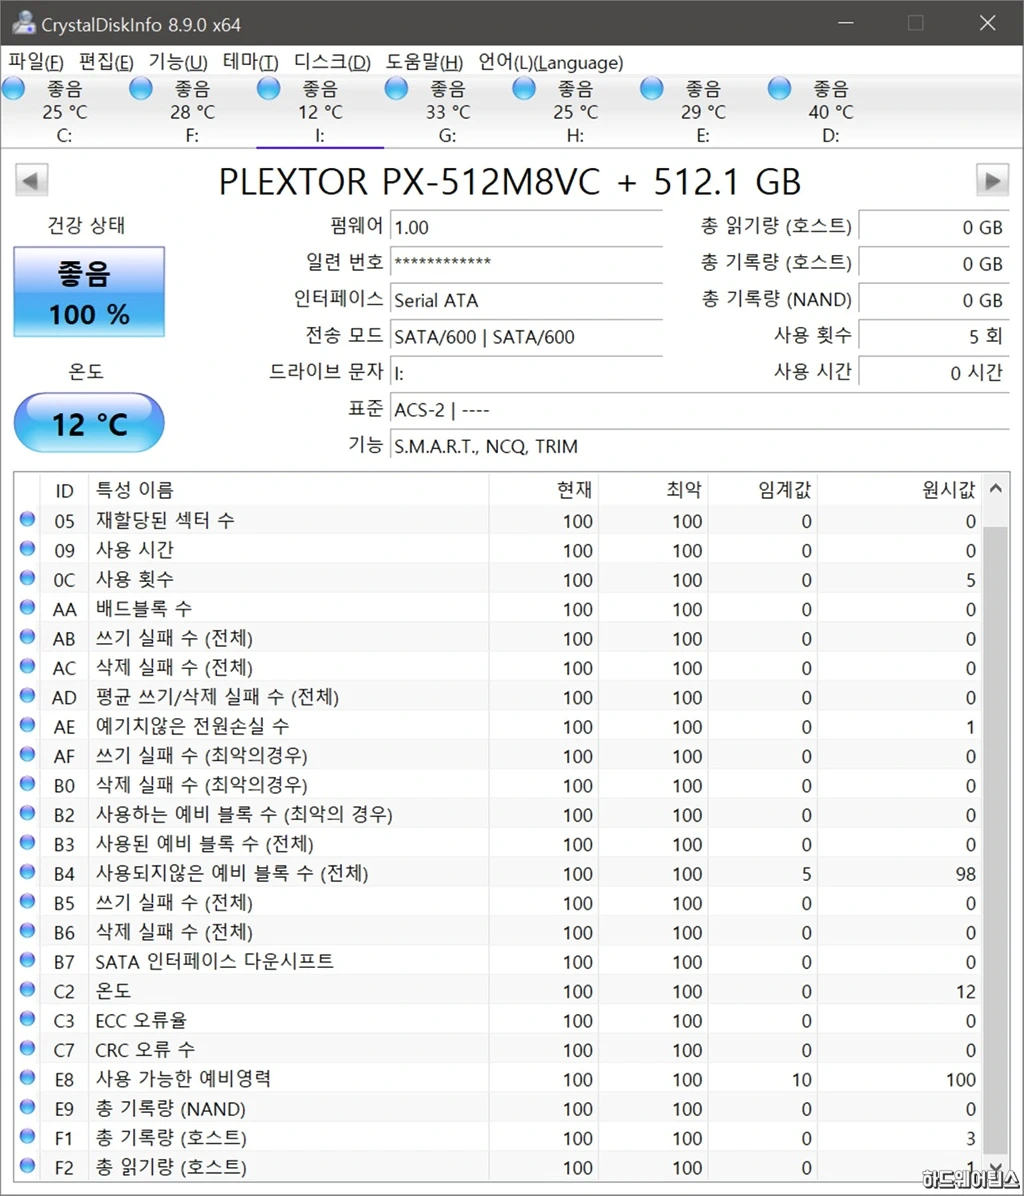1024x1196 pixels.
Task: Open the 파일(F) menu
Action: pos(36,62)
